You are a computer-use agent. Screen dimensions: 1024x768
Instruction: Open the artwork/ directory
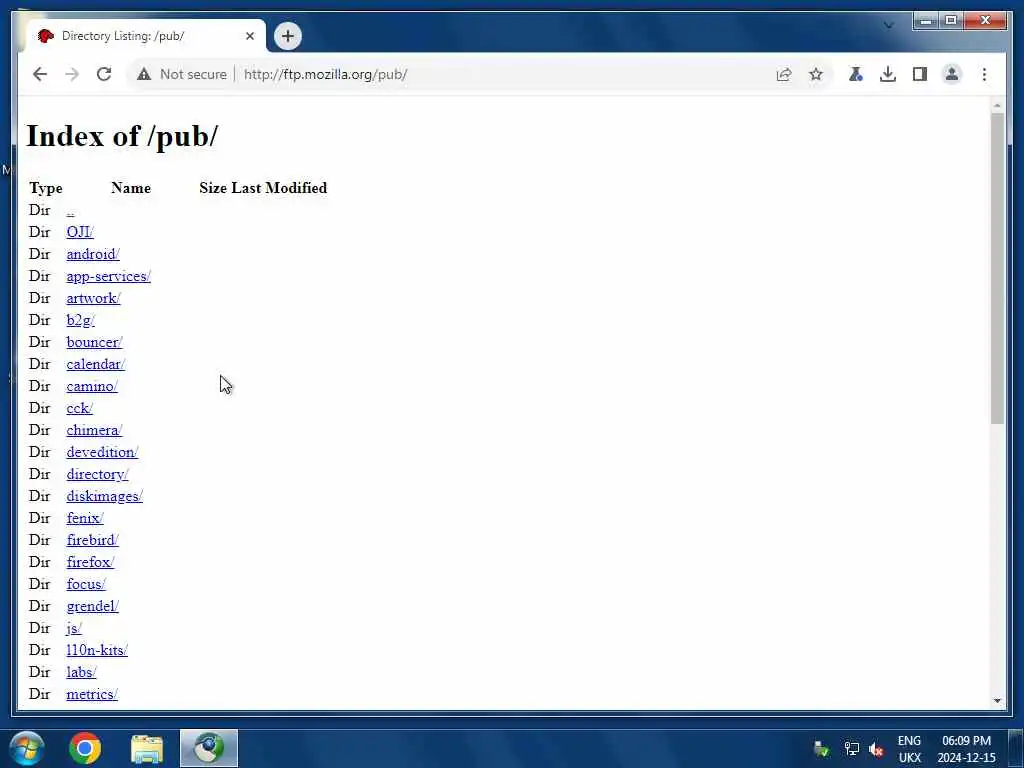pyautogui.click(x=93, y=298)
